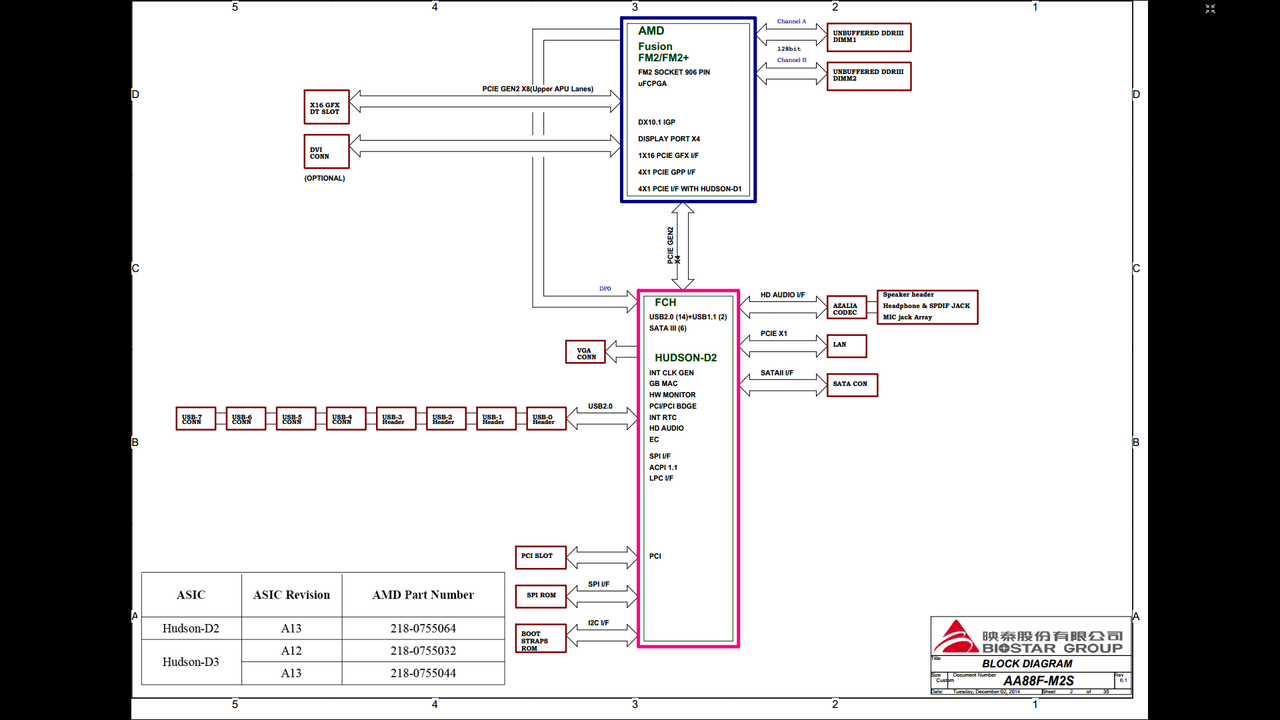Select '4X1 PCIE GPP I/F' text
The image size is (1280, 720).
(x=666, y=172)
